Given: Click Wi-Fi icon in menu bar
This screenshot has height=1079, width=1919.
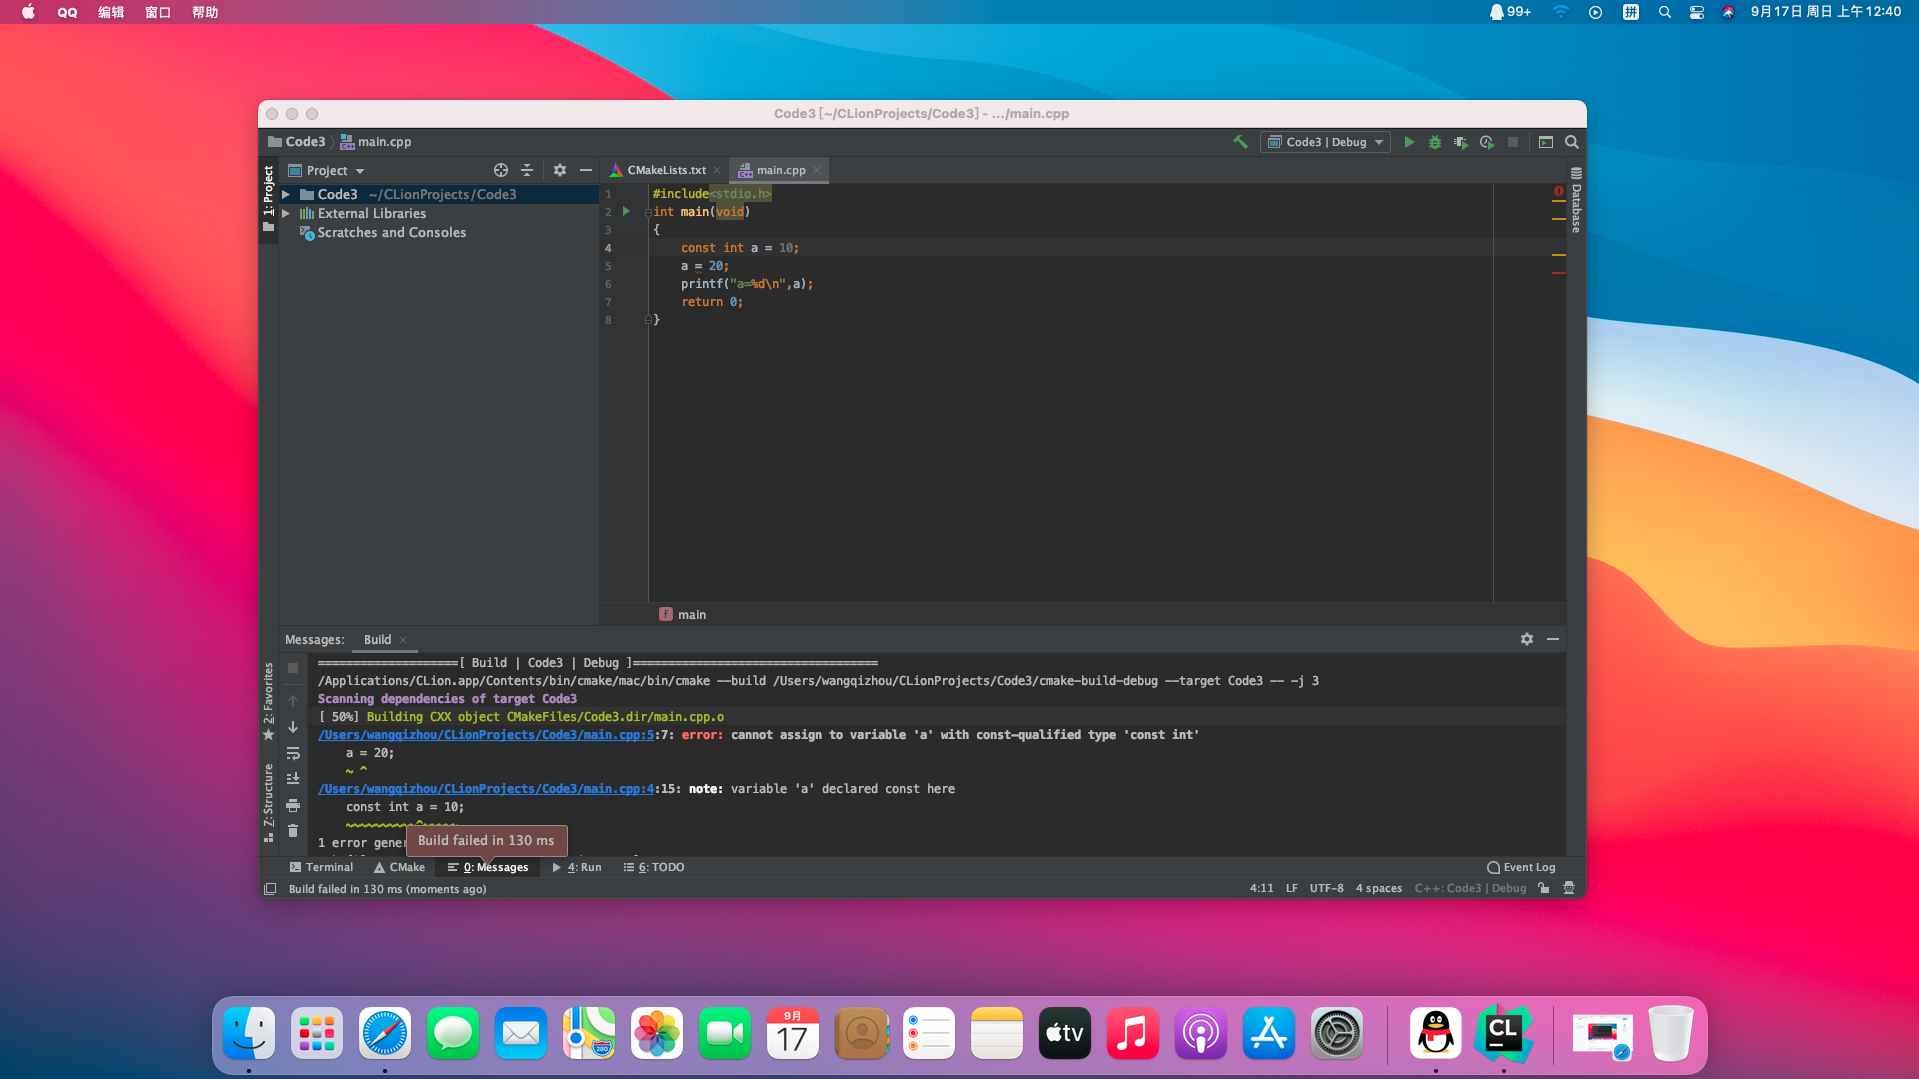Looking at the screenshot, I should (1560, 12).
